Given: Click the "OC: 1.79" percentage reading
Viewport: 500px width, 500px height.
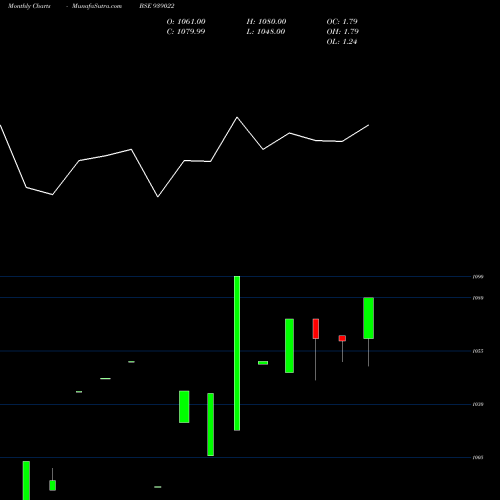Looking at the screenshot, I should tap(342, 22).
